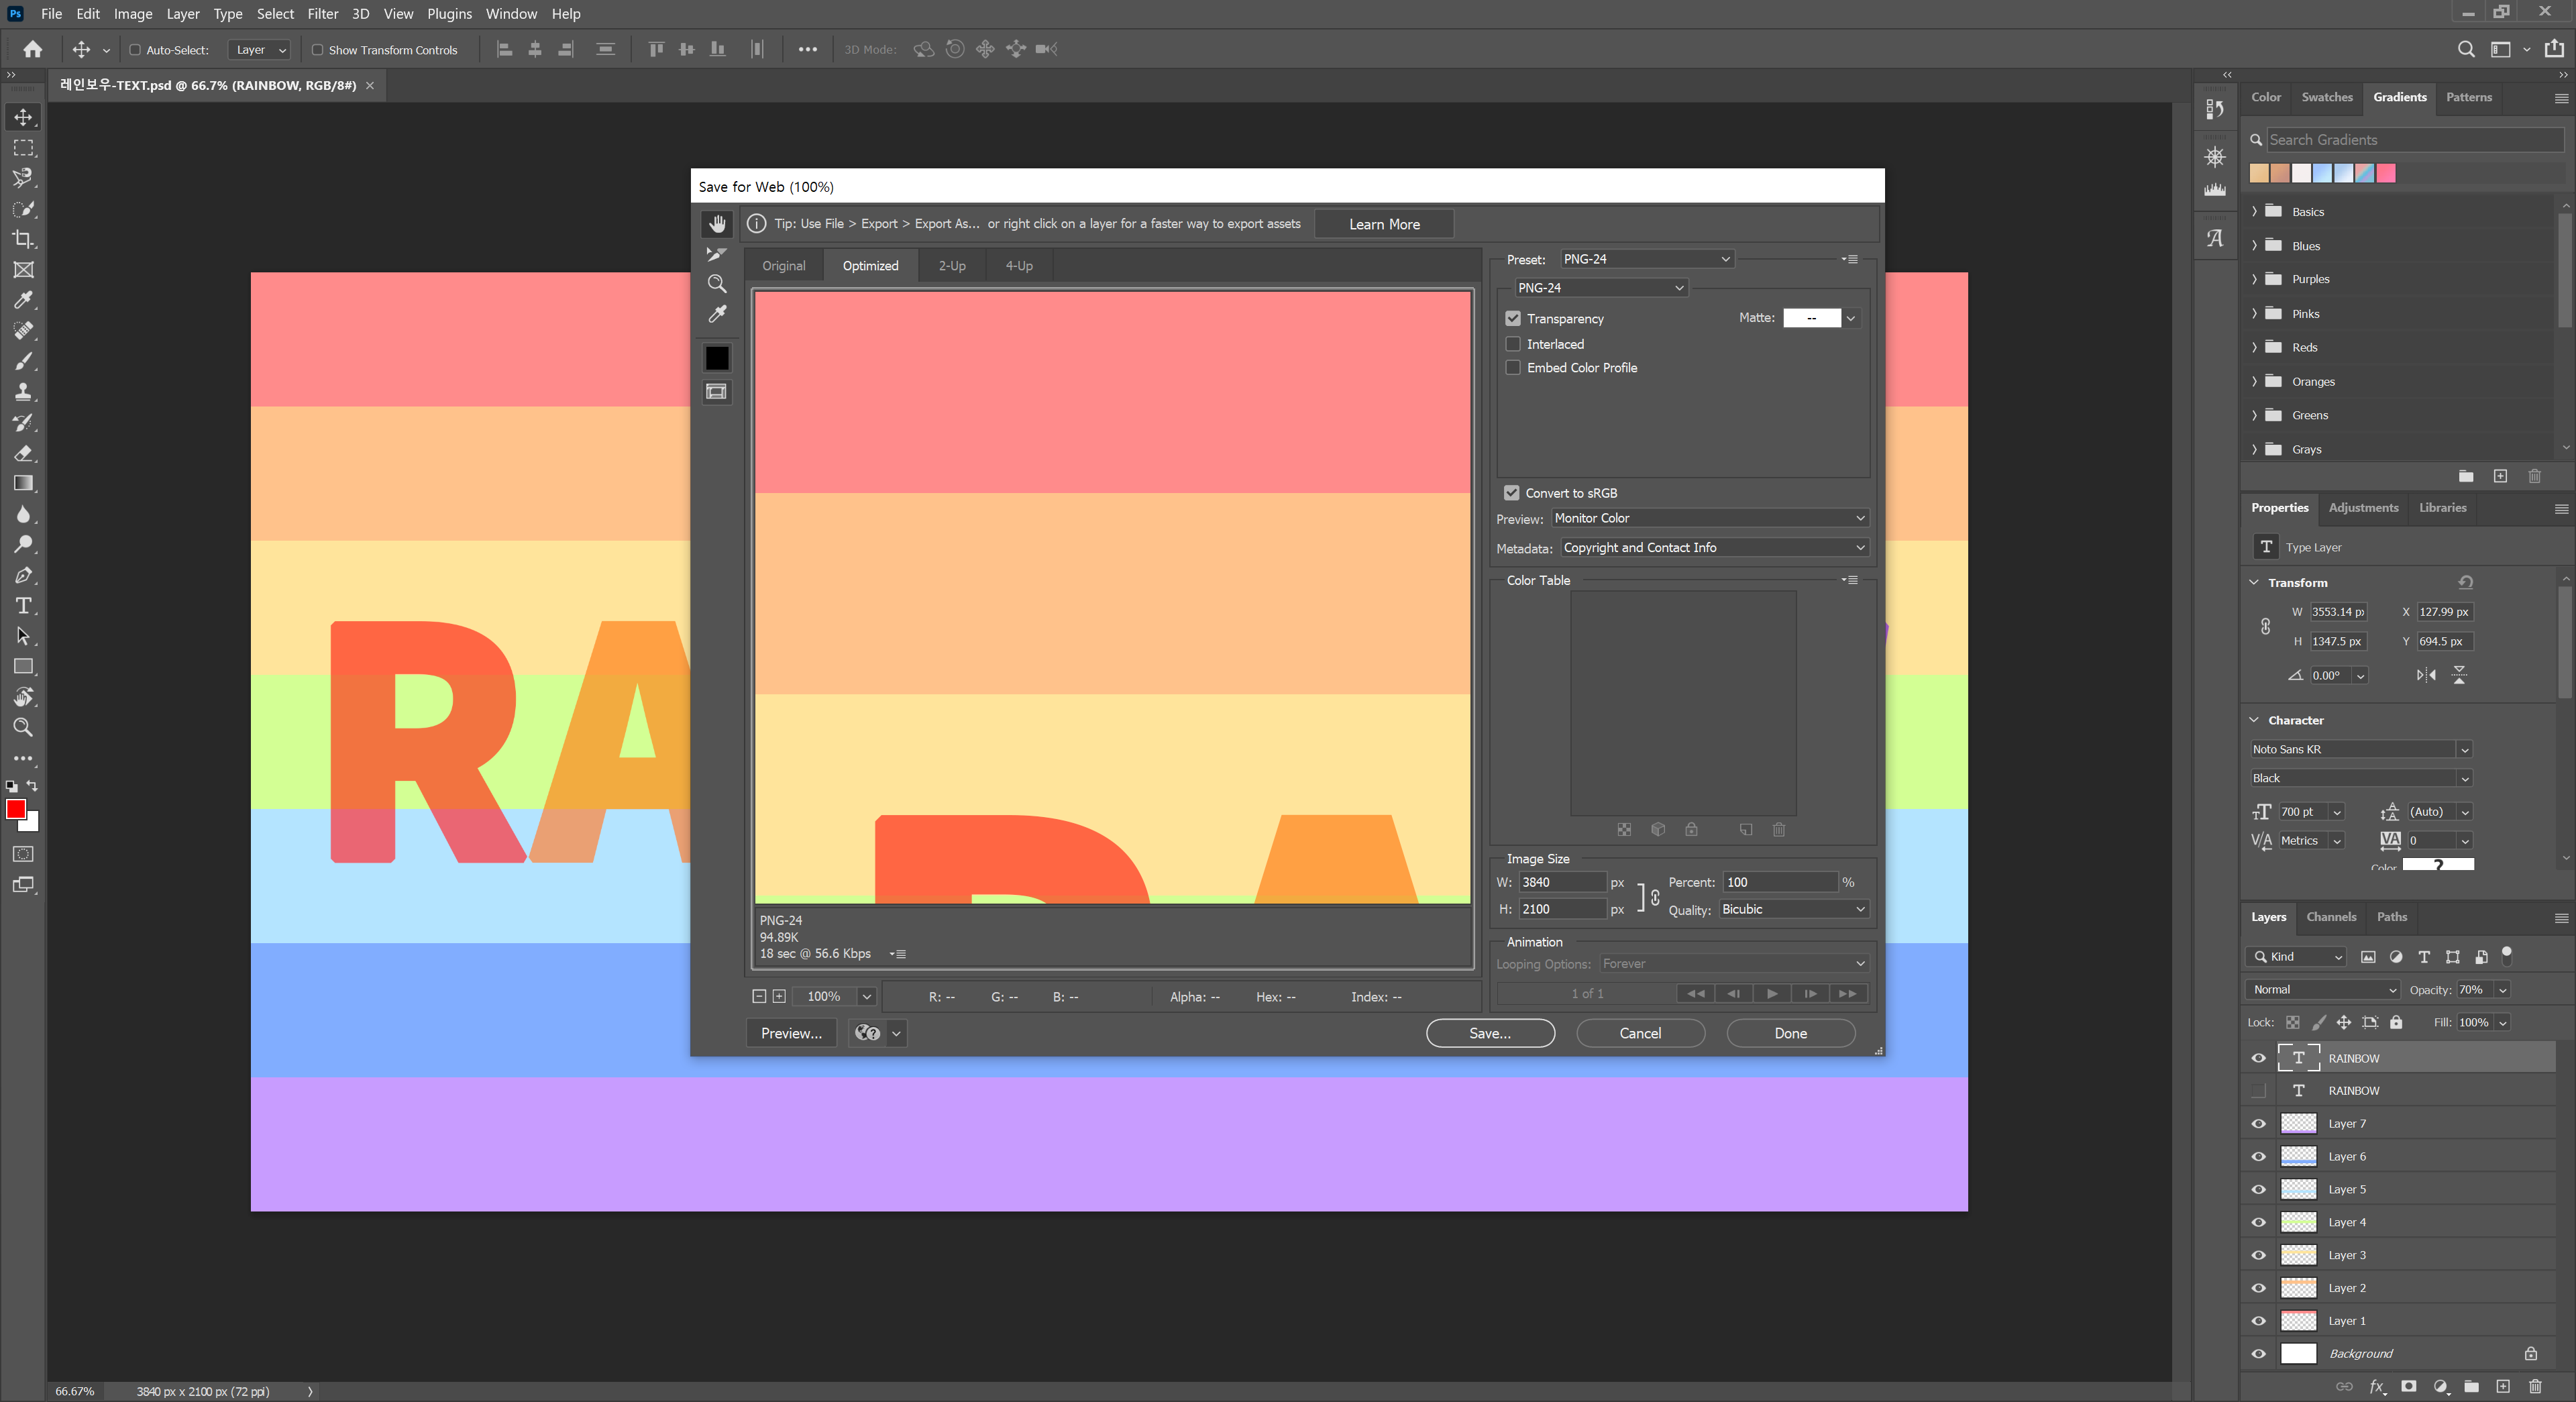Screen dimensions: 2576x1402
Task: Click the delete layer trash icon
Action: [2534, 1386]
